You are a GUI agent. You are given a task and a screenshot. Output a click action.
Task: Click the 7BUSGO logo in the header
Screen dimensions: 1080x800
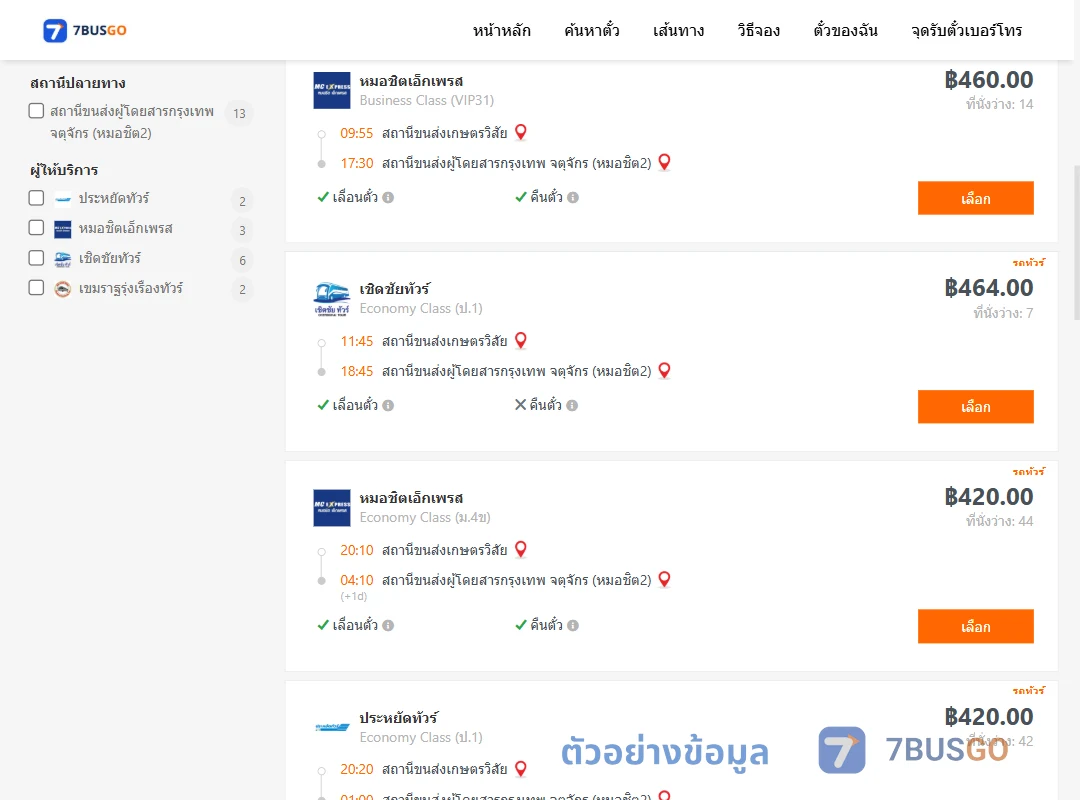pos(85,30)
